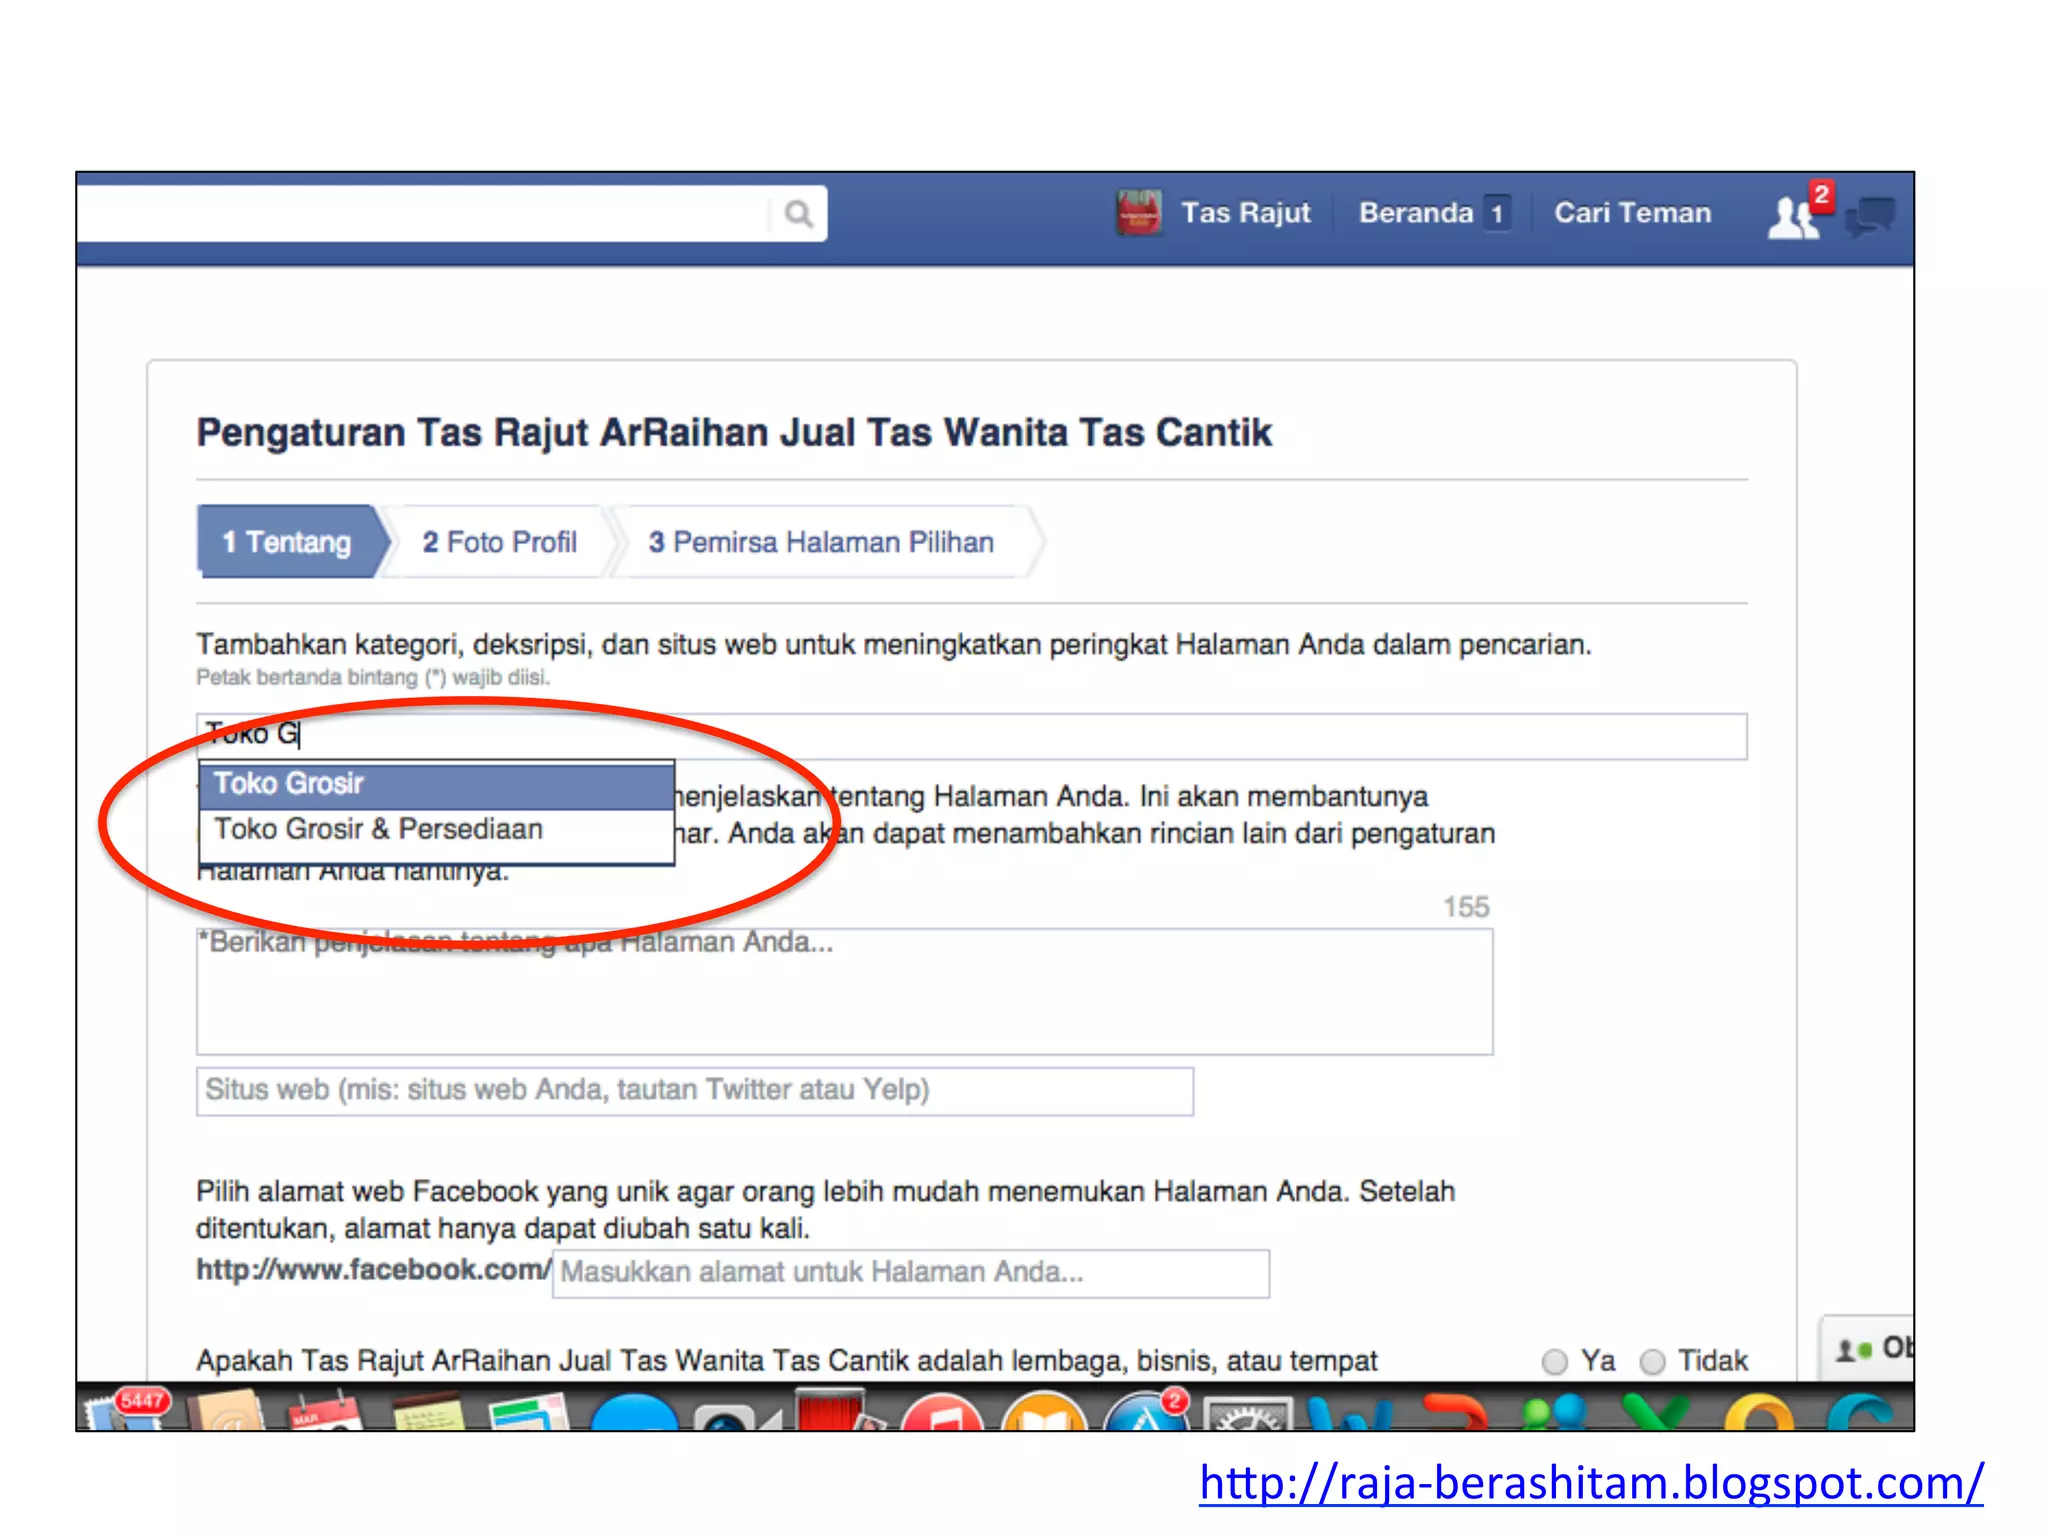Click http://www.facebook.com/ prefix text
2048x1536 pixels.
(x=373, y=1270)
